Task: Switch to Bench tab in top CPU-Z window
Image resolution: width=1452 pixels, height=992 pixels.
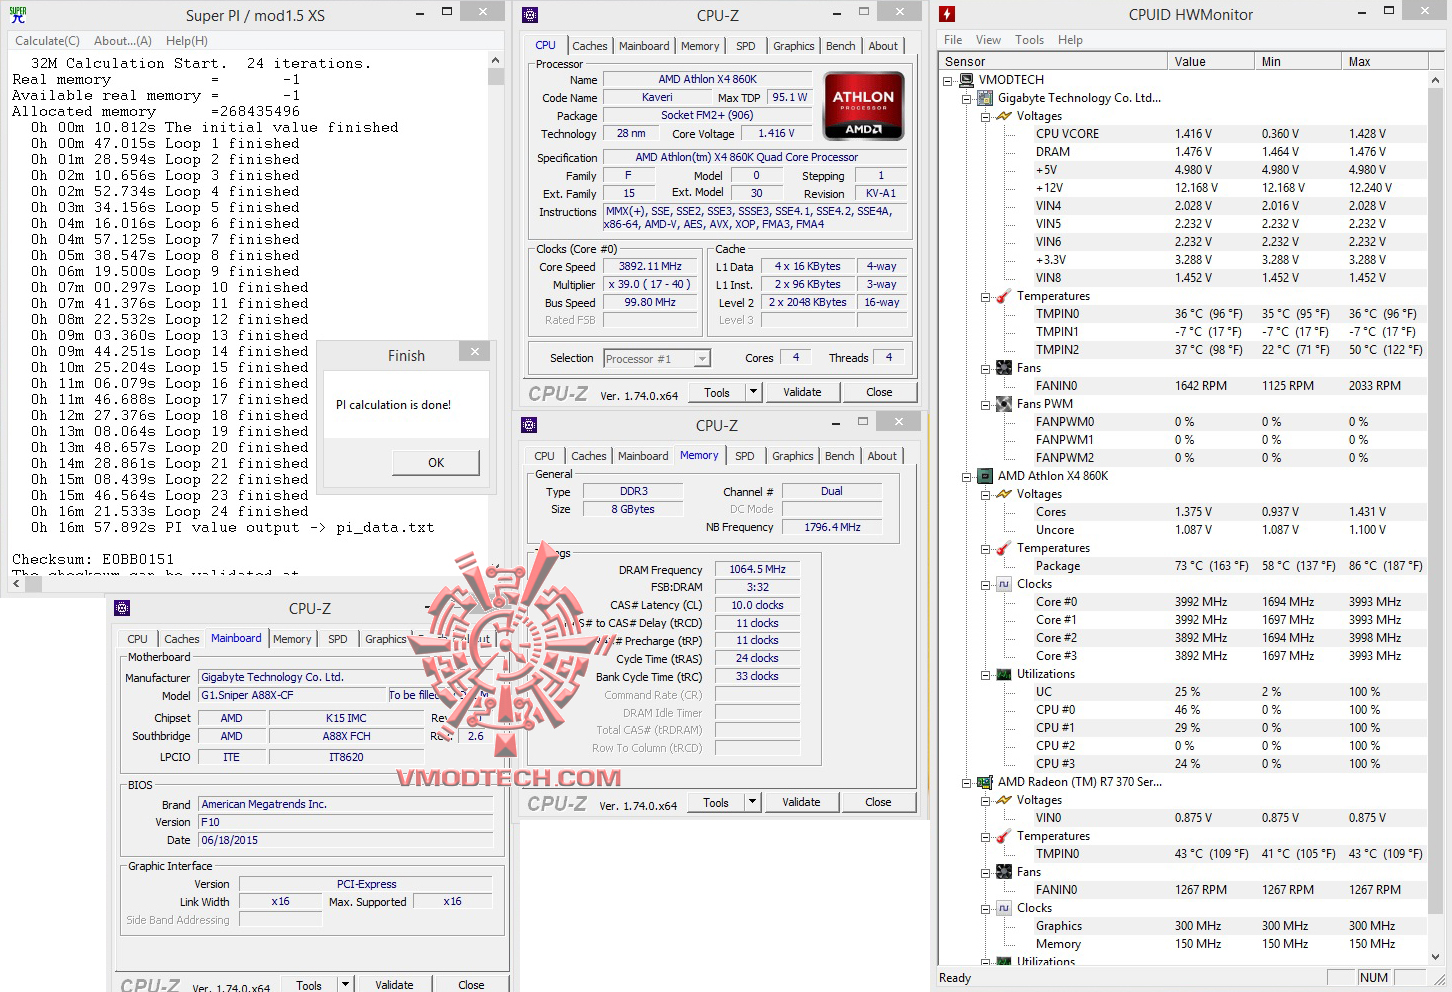Action: click(x=841, y=46)
